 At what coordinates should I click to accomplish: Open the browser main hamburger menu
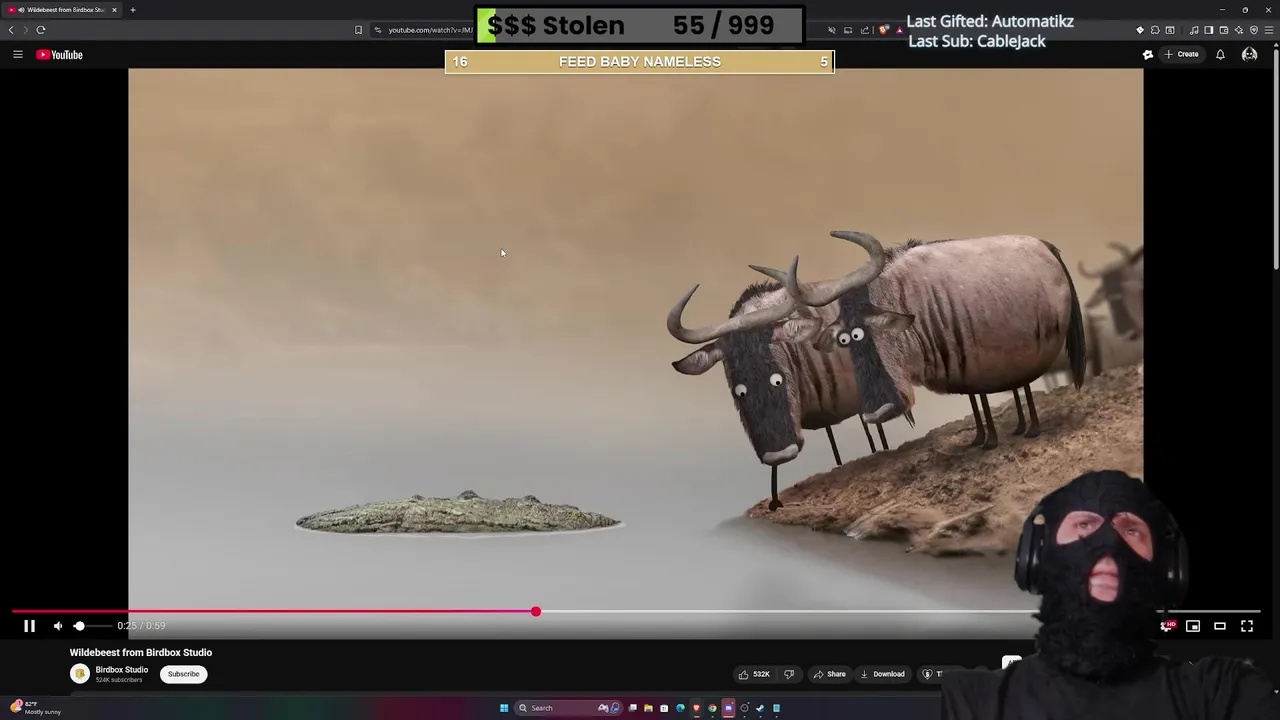[x=1269, y=30]
